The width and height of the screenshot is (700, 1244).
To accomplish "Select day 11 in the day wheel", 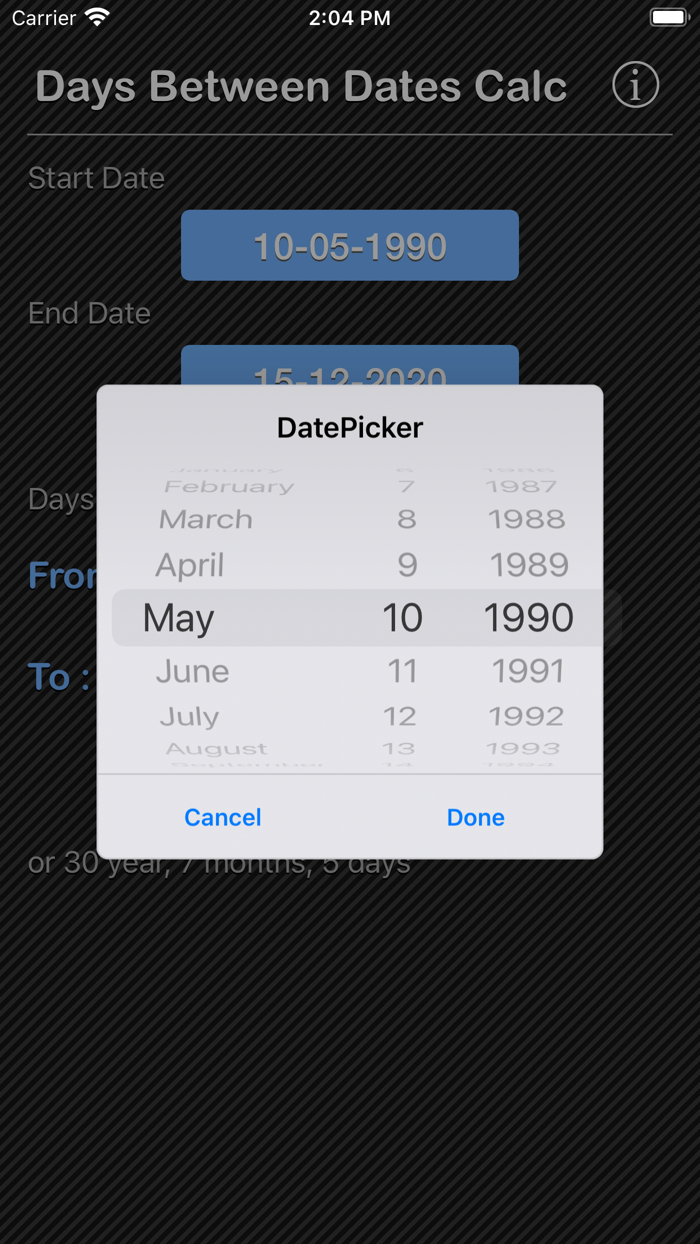I will coord(403,671).
